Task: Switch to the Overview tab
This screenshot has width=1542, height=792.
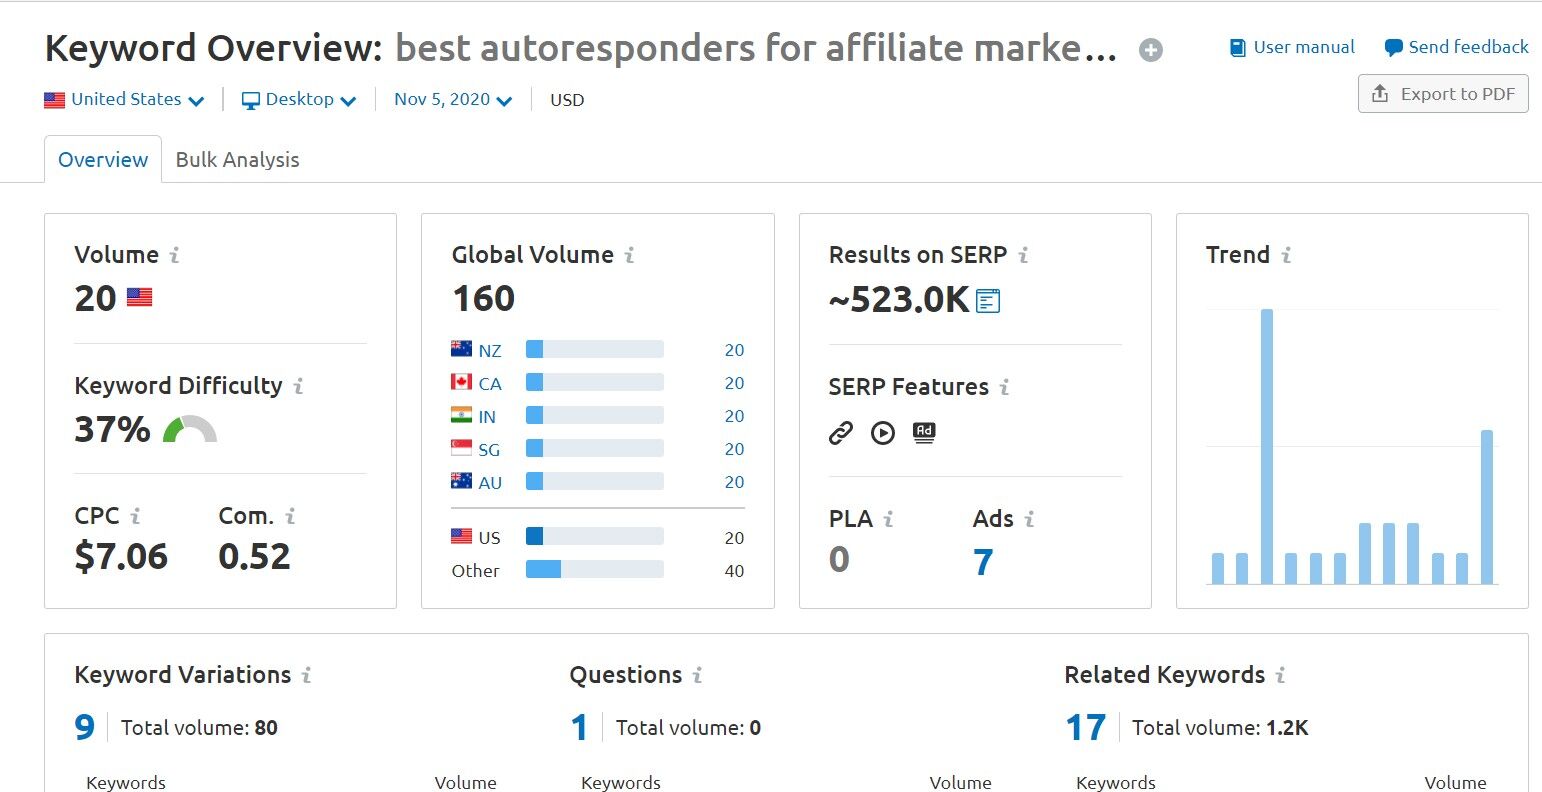Action: [x=103, y=160]
